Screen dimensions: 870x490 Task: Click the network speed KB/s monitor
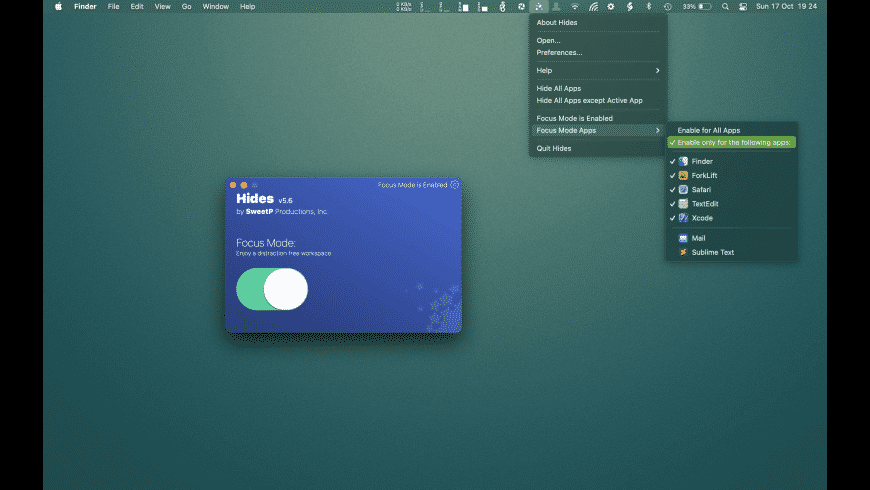point(404,7)
